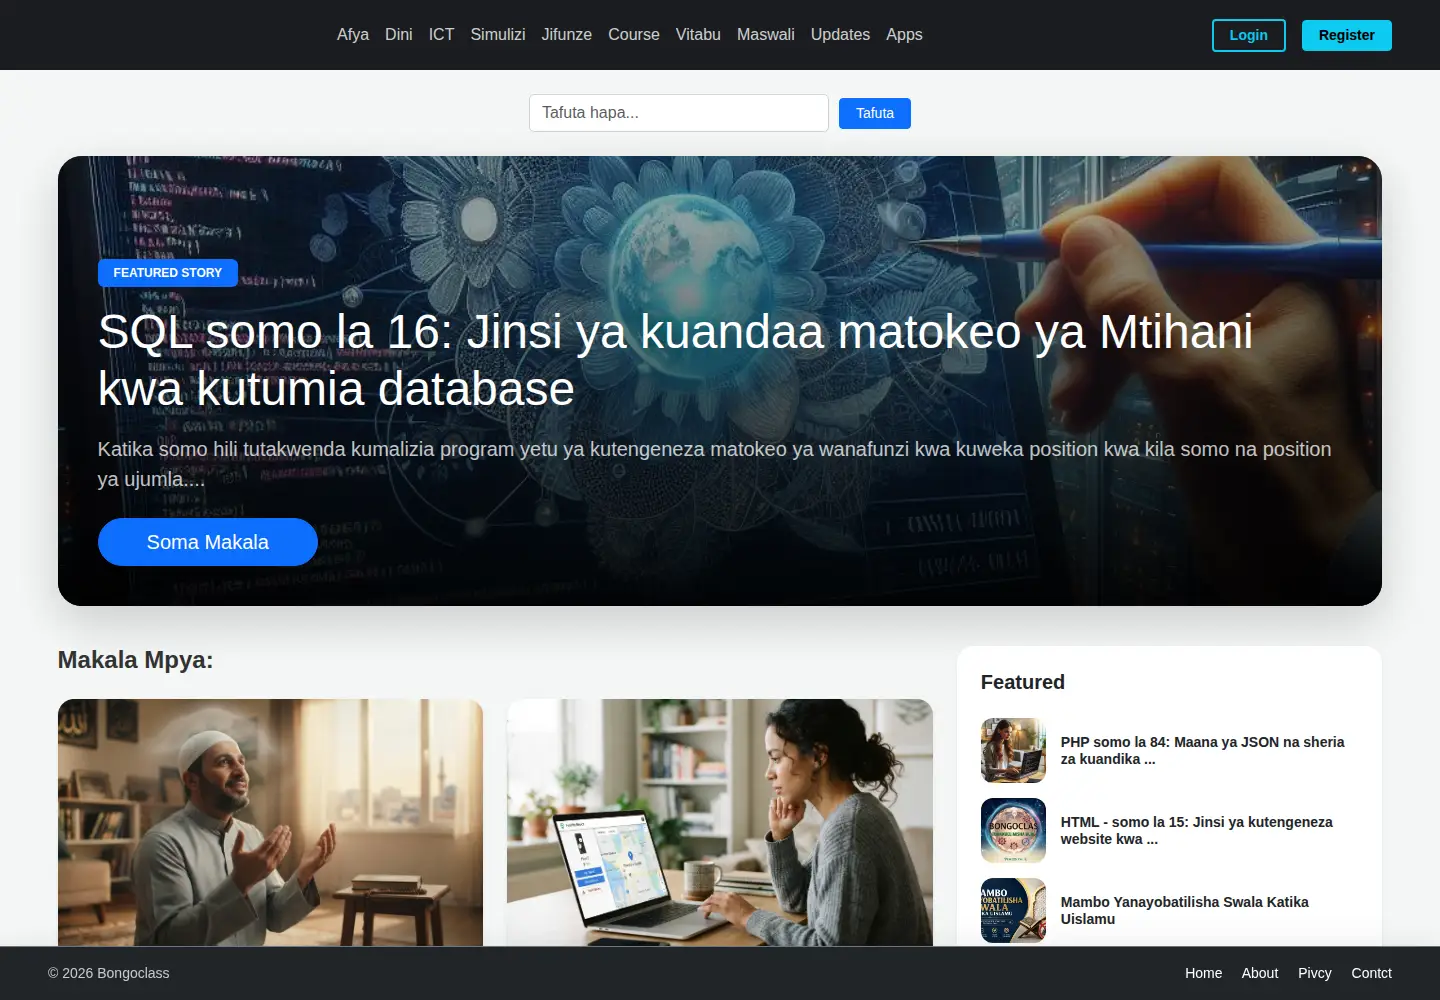The width and height of the screenshot is (1440, 1000).
Task: Open the woman with laptop article image
Action: (x=720, y=822)
